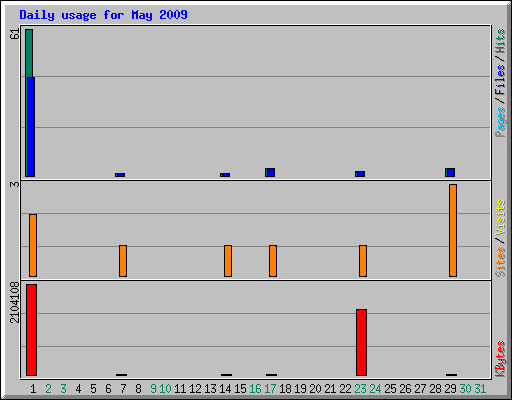Screen dimensions: 512x400
Task: Click the orange Sites bar for day 1
Action: (33, 245)
